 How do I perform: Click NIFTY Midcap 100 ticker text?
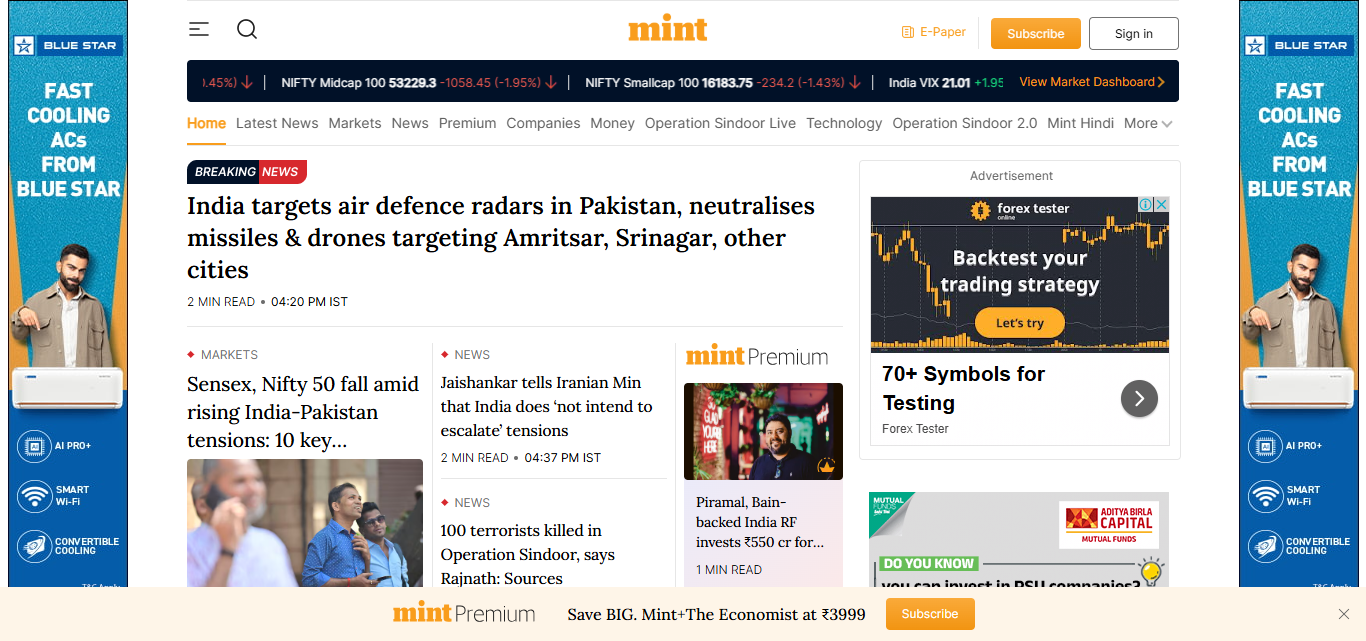333,82
